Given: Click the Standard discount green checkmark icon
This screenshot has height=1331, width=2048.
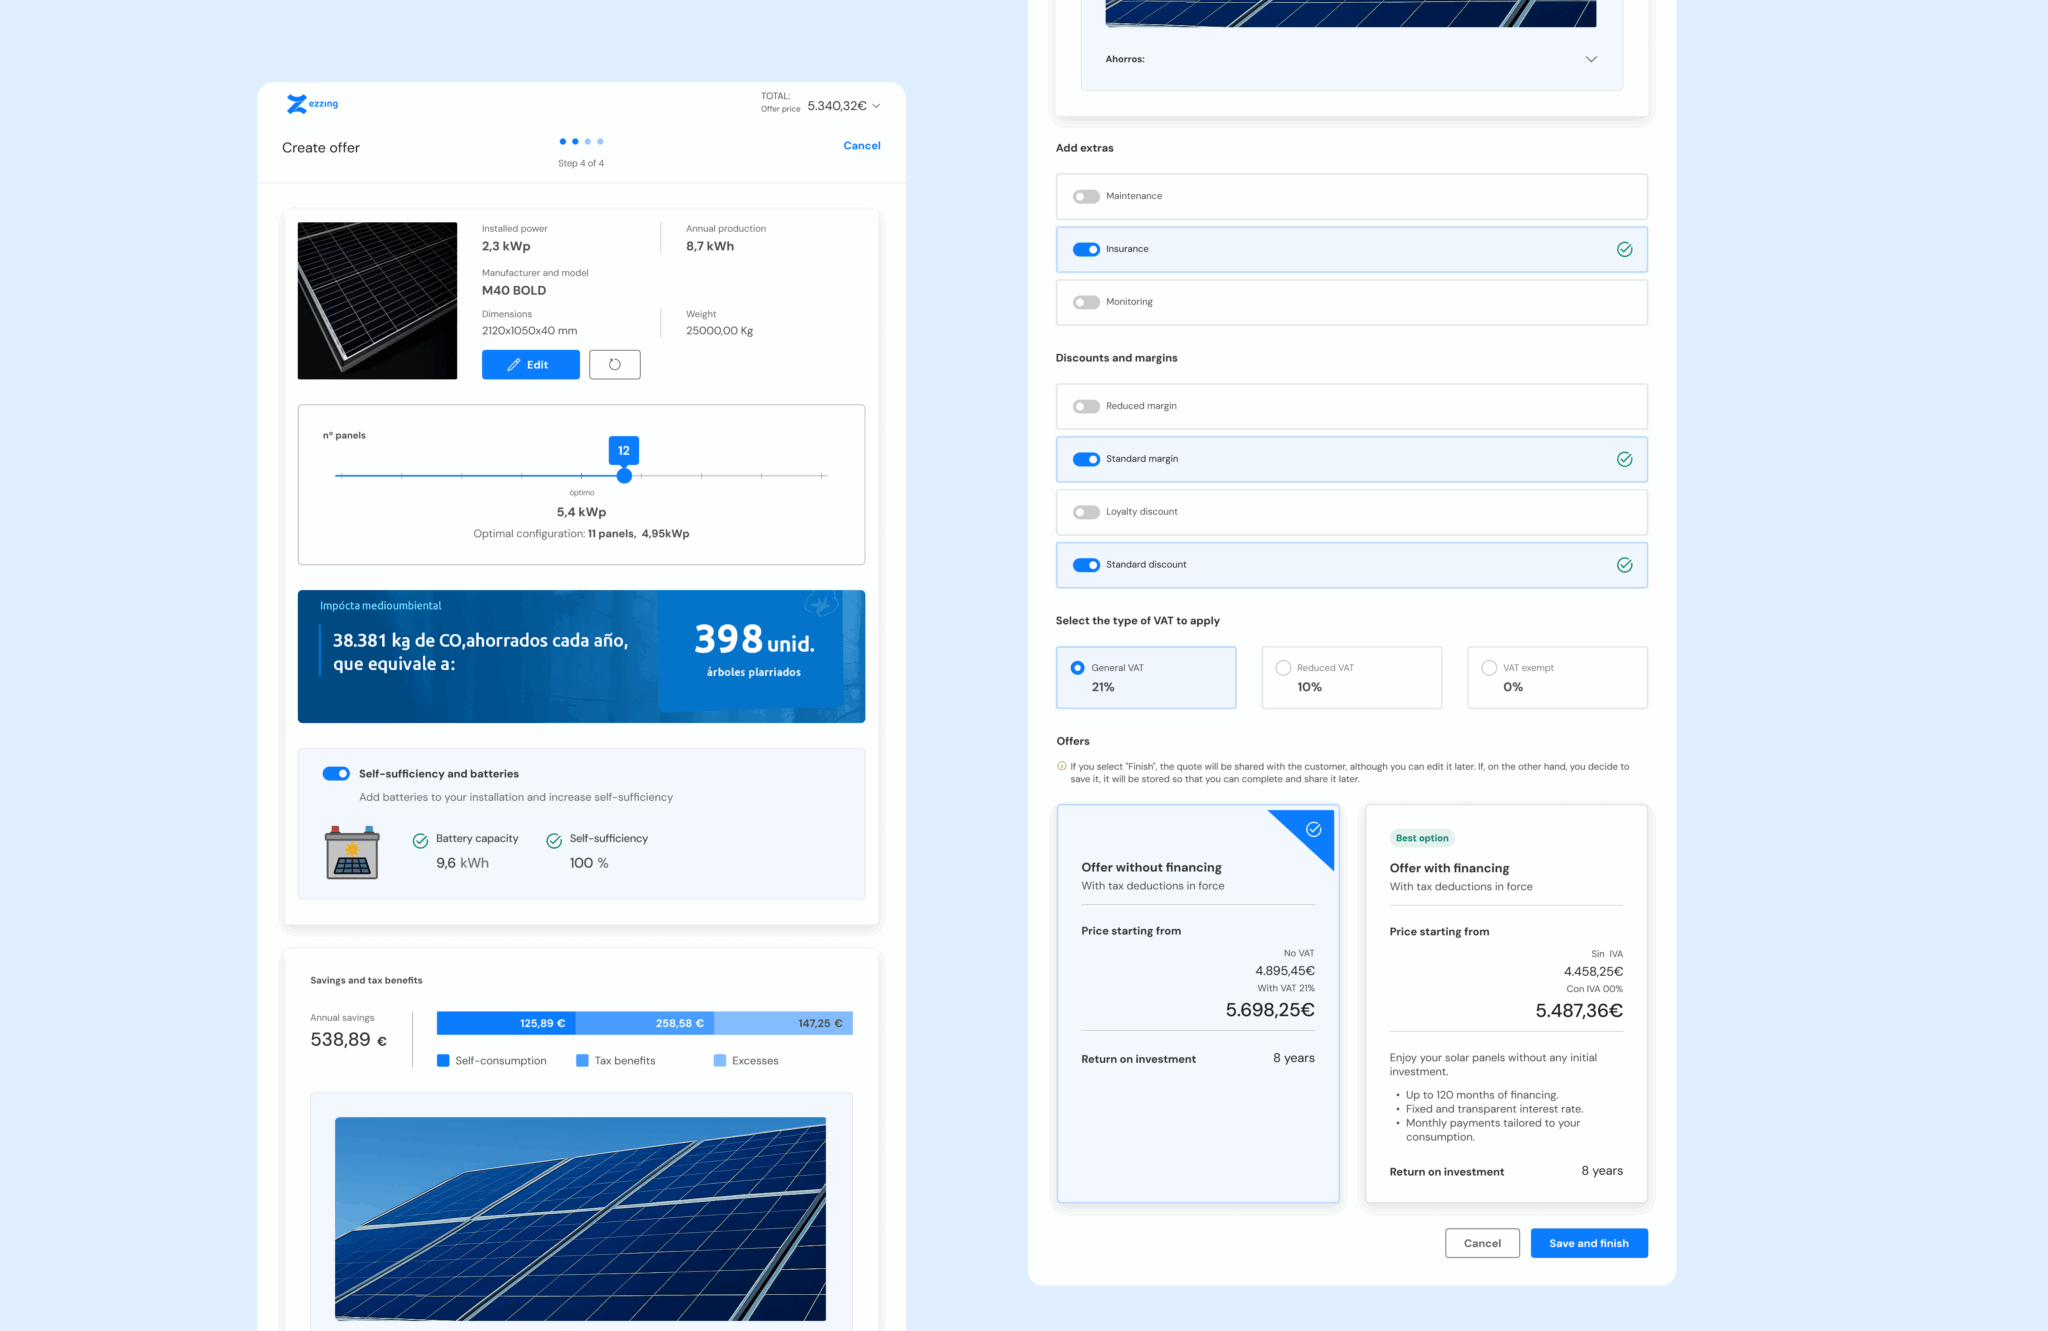Looking at the screenshot, I should tap(1624, 565).
